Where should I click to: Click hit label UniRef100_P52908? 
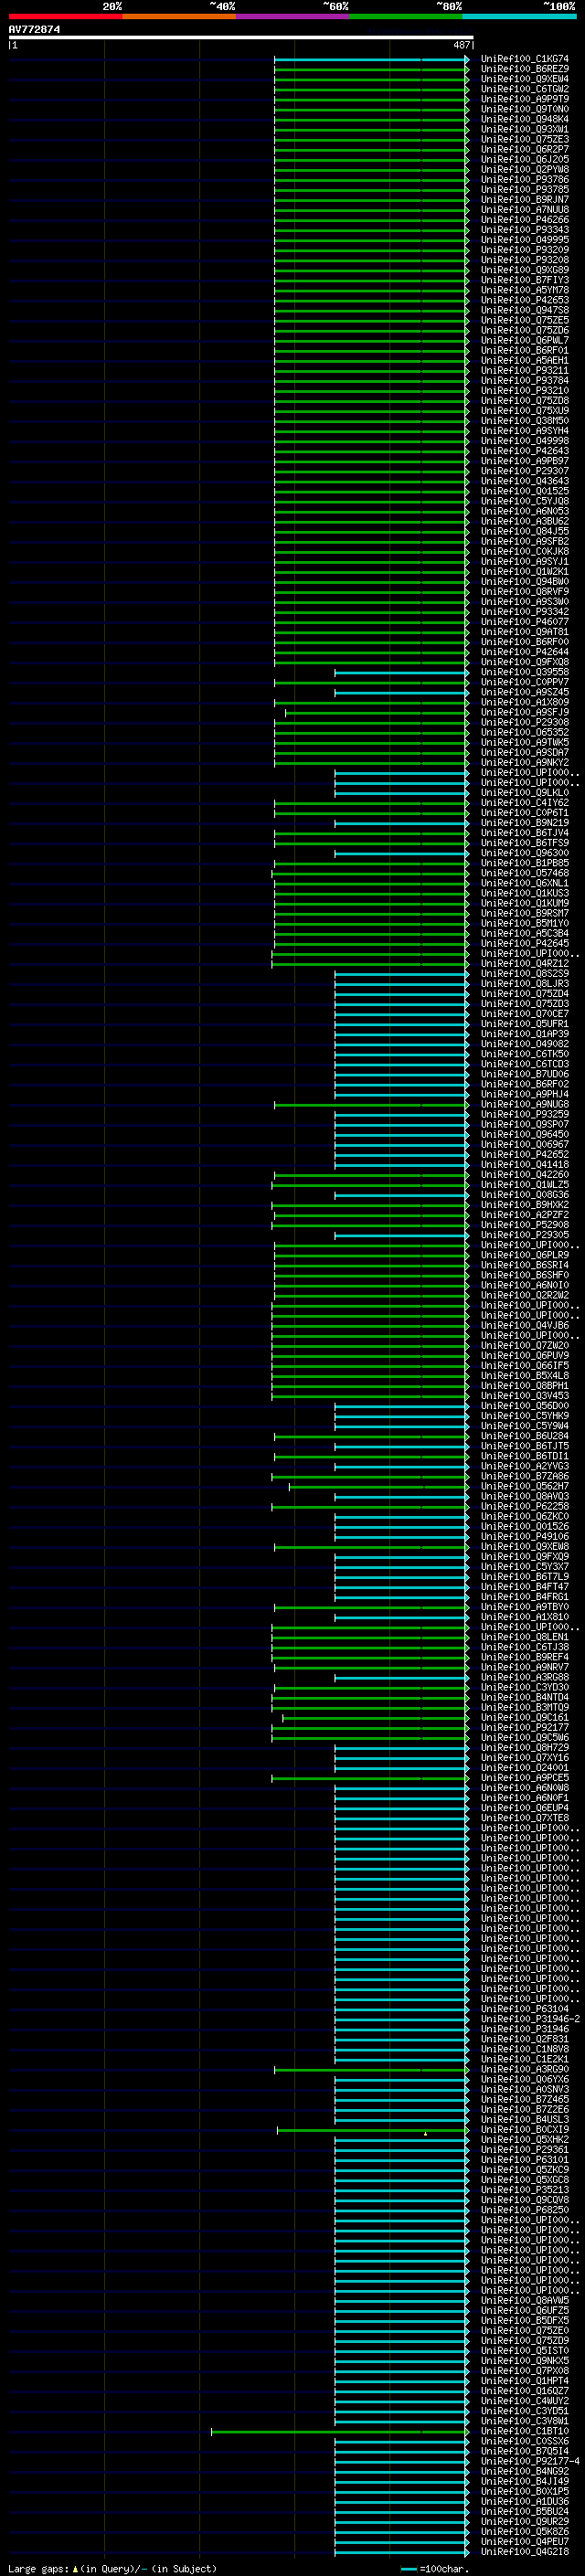524,1225
